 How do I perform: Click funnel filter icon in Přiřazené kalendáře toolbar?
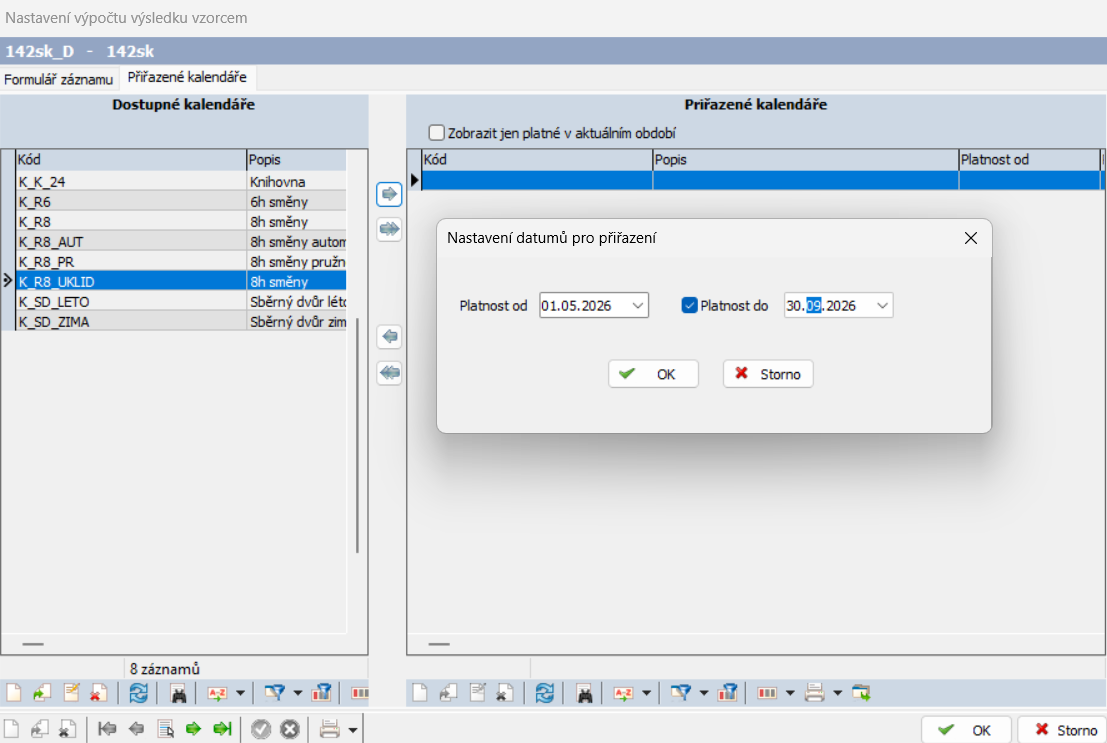pos(680,693)
